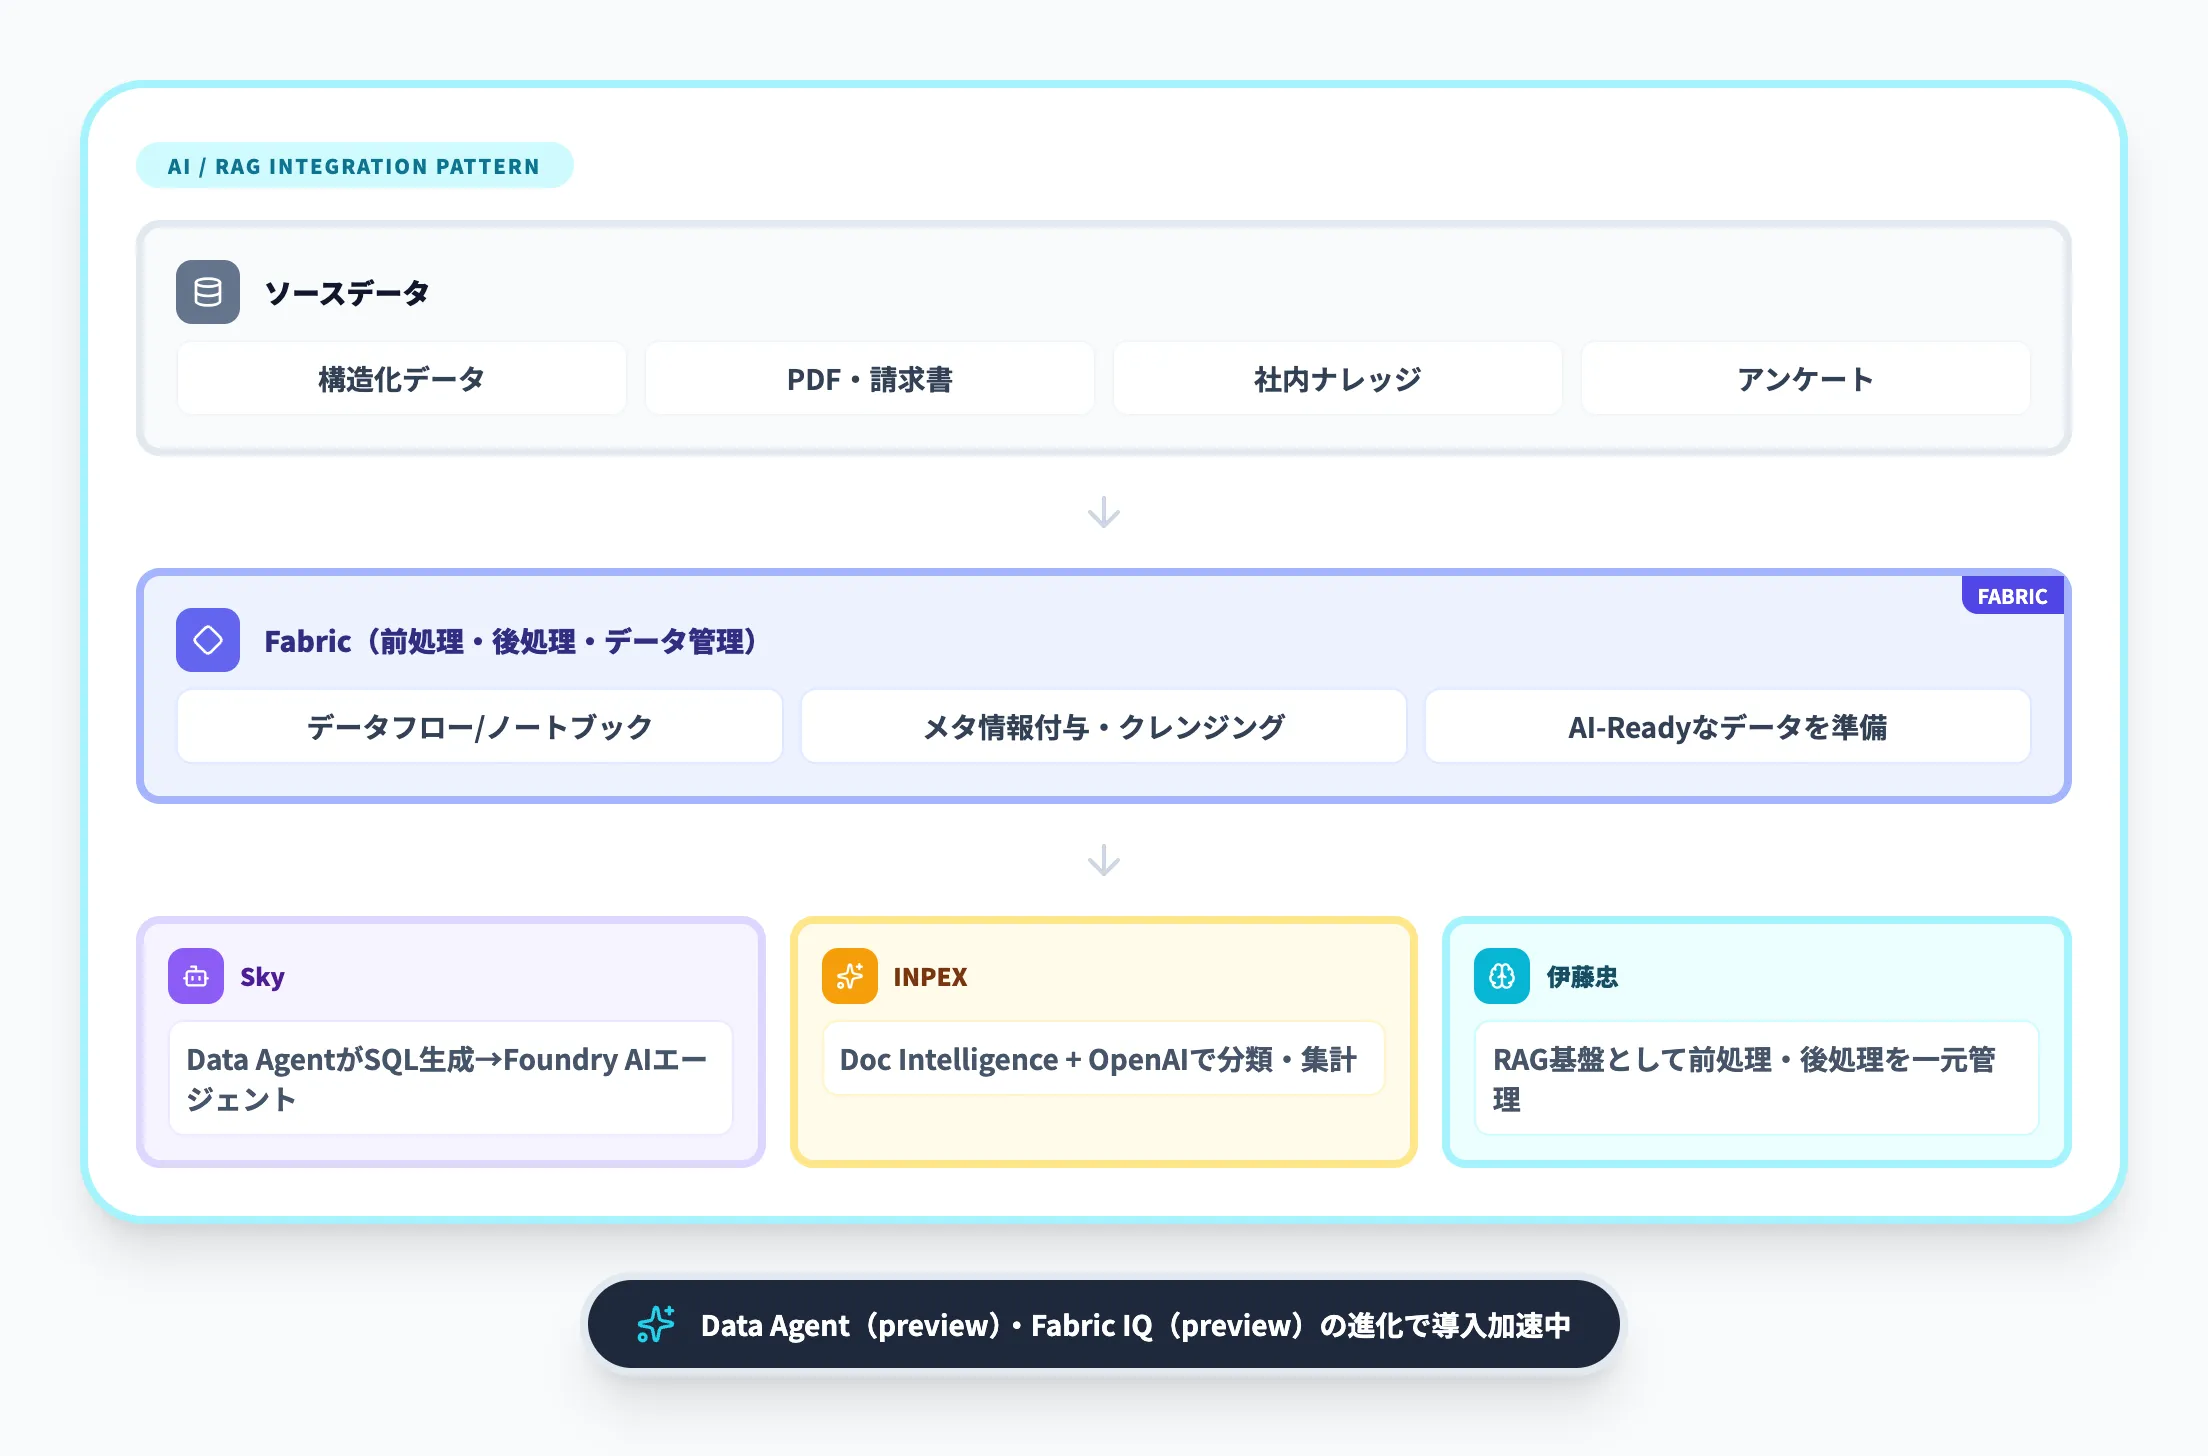Select the diamond Fabric icon
2208x1456 pixels.
(207, 639)
